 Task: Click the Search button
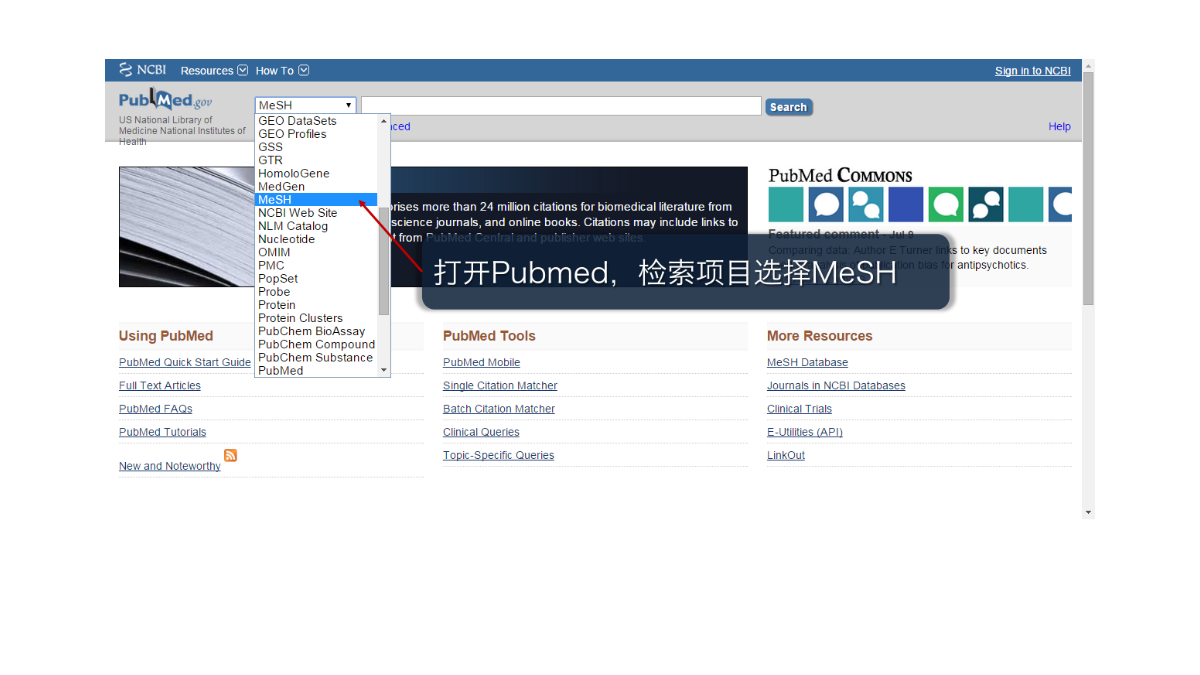(788, 107)
